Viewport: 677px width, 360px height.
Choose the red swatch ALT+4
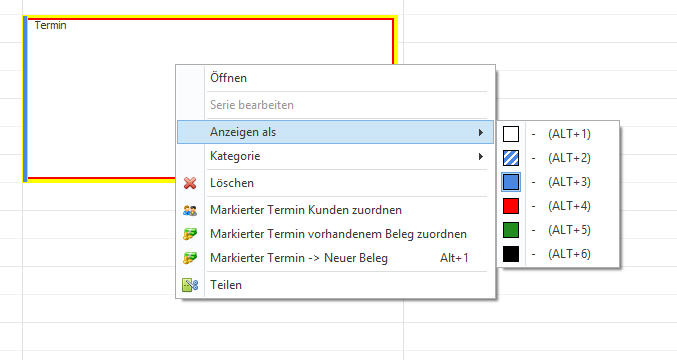pyautogui.click(x=511, y=206)
